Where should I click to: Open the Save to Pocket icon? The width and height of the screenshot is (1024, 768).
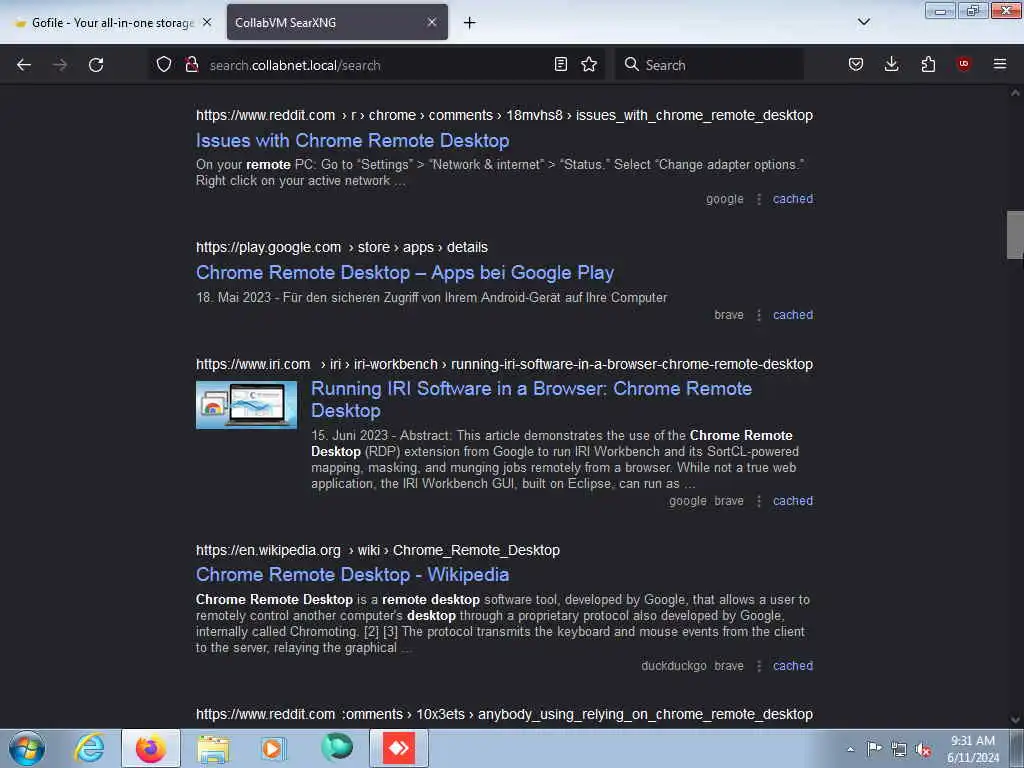[856, 64]
